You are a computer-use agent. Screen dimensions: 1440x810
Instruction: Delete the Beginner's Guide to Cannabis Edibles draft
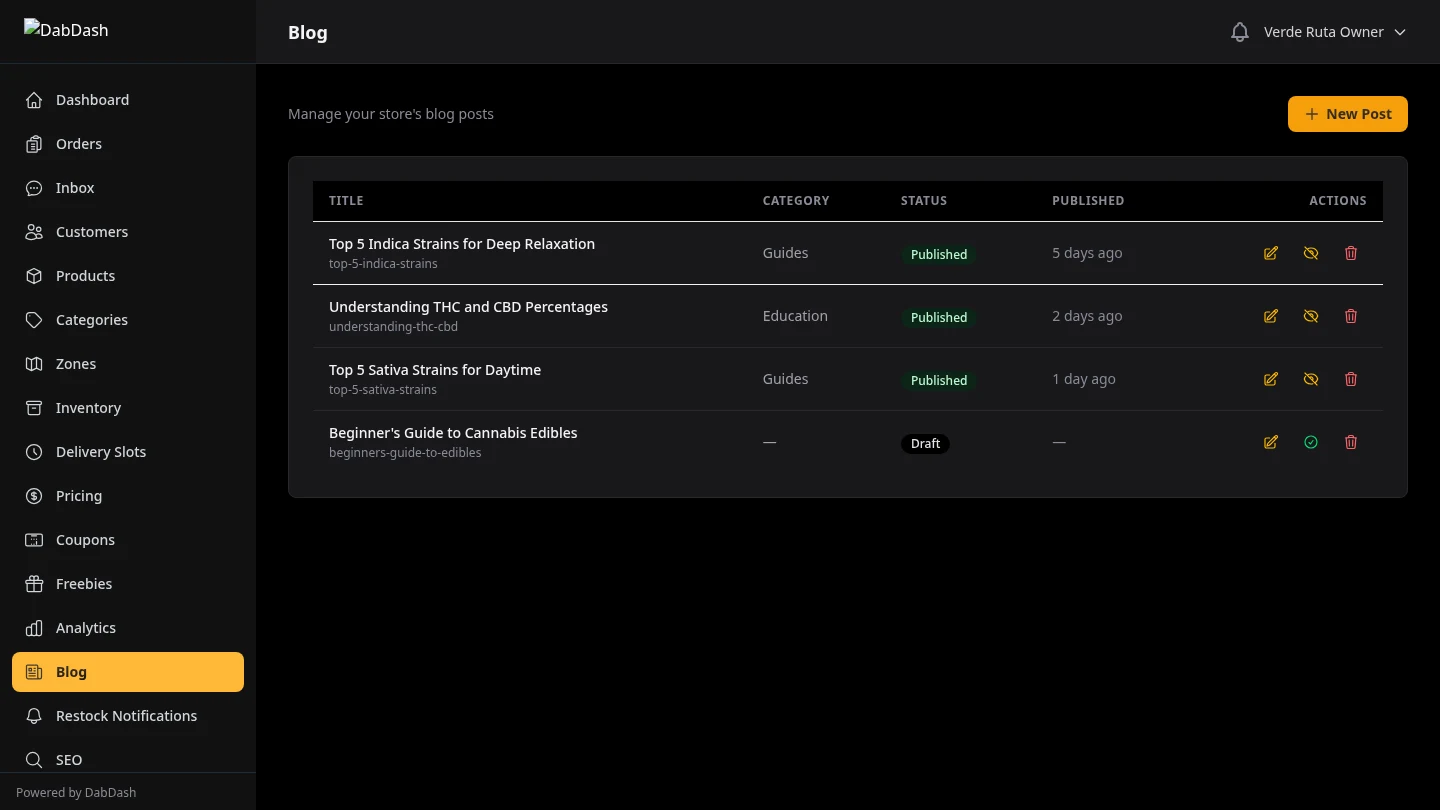point(1351,441)
